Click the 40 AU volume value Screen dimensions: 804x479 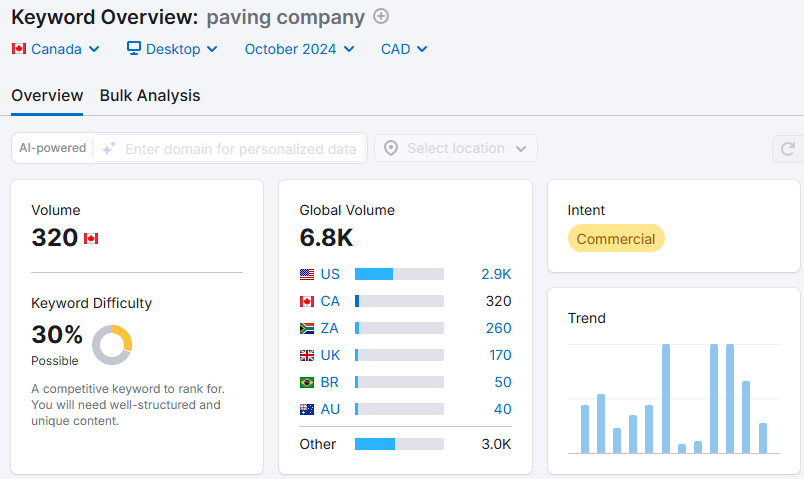pos(502,409)
